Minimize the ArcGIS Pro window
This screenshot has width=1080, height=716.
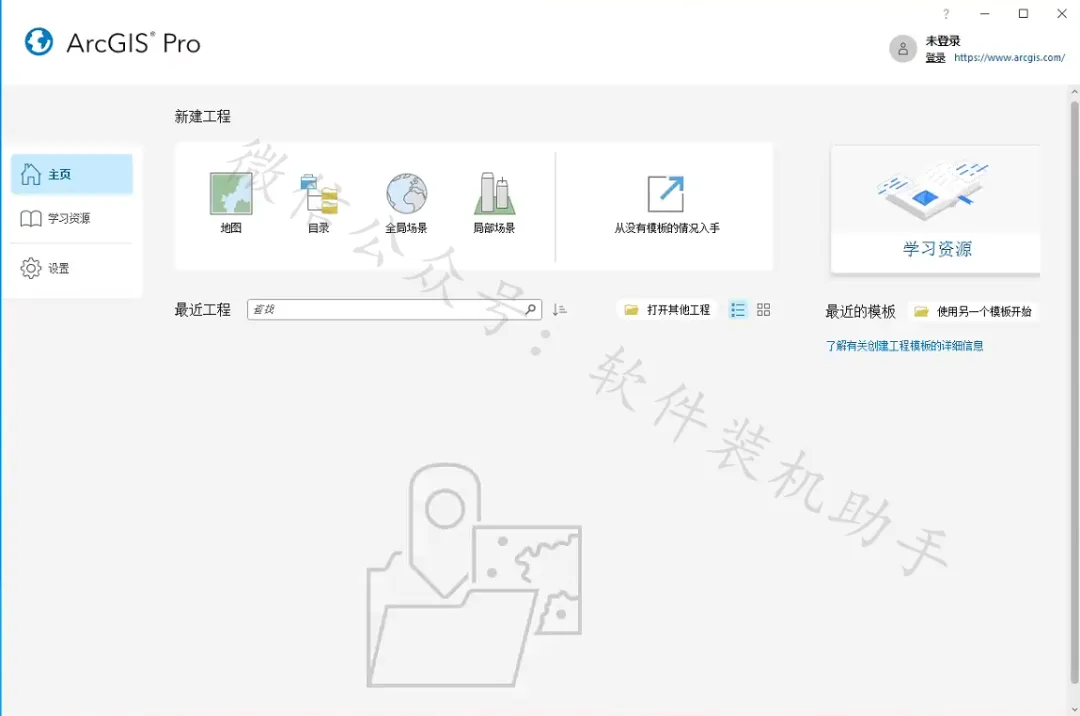coord(985,14)
